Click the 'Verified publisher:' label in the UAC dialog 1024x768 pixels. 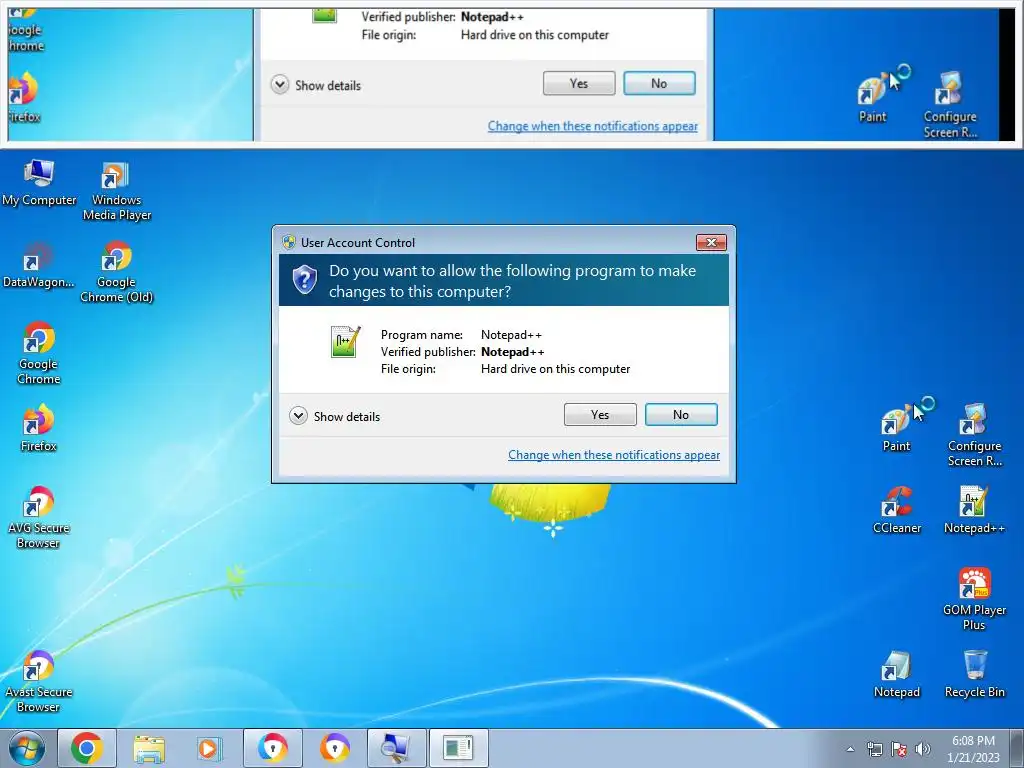[x=428, y=352]
